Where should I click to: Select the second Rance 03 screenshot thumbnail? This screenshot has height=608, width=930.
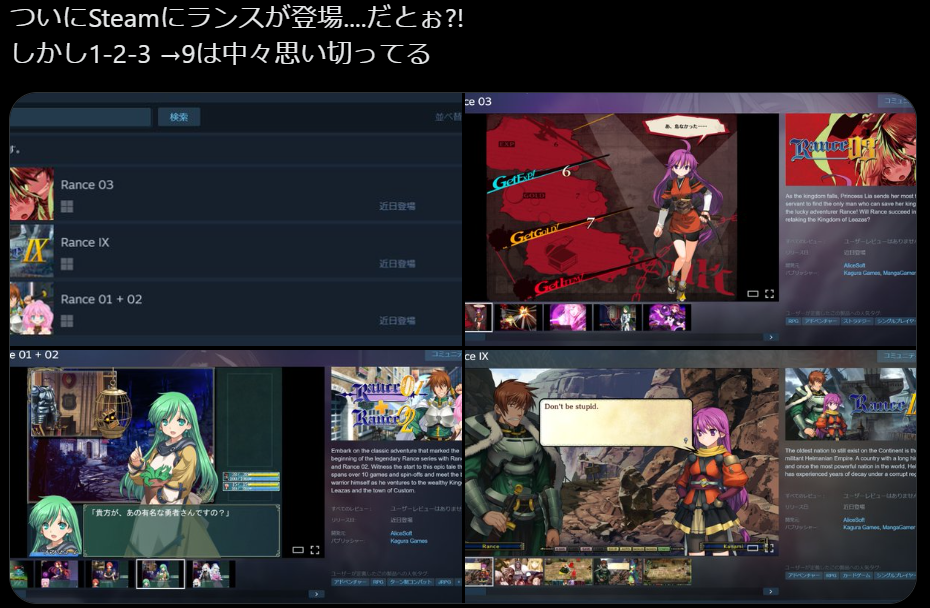click(x=519, y=317)
